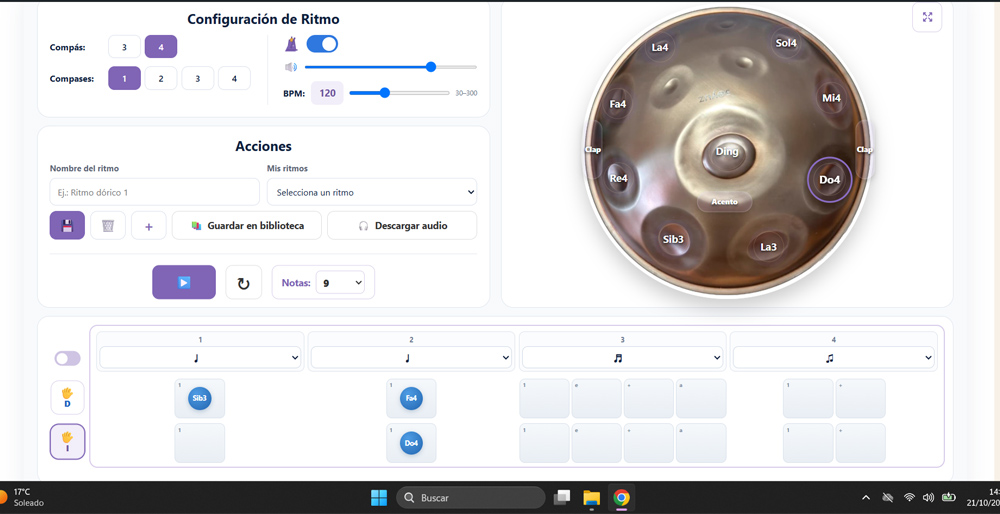The height and width of the screenshot is (514, 1000).
Task: Toggle the metronome switch off
Action: click(322, 44)
